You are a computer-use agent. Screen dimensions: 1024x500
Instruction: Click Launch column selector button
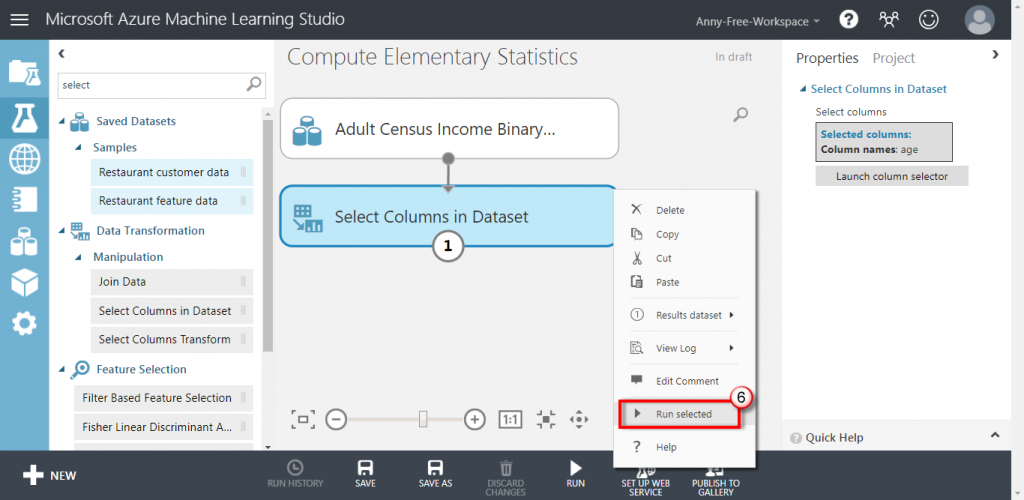[891, 176]
